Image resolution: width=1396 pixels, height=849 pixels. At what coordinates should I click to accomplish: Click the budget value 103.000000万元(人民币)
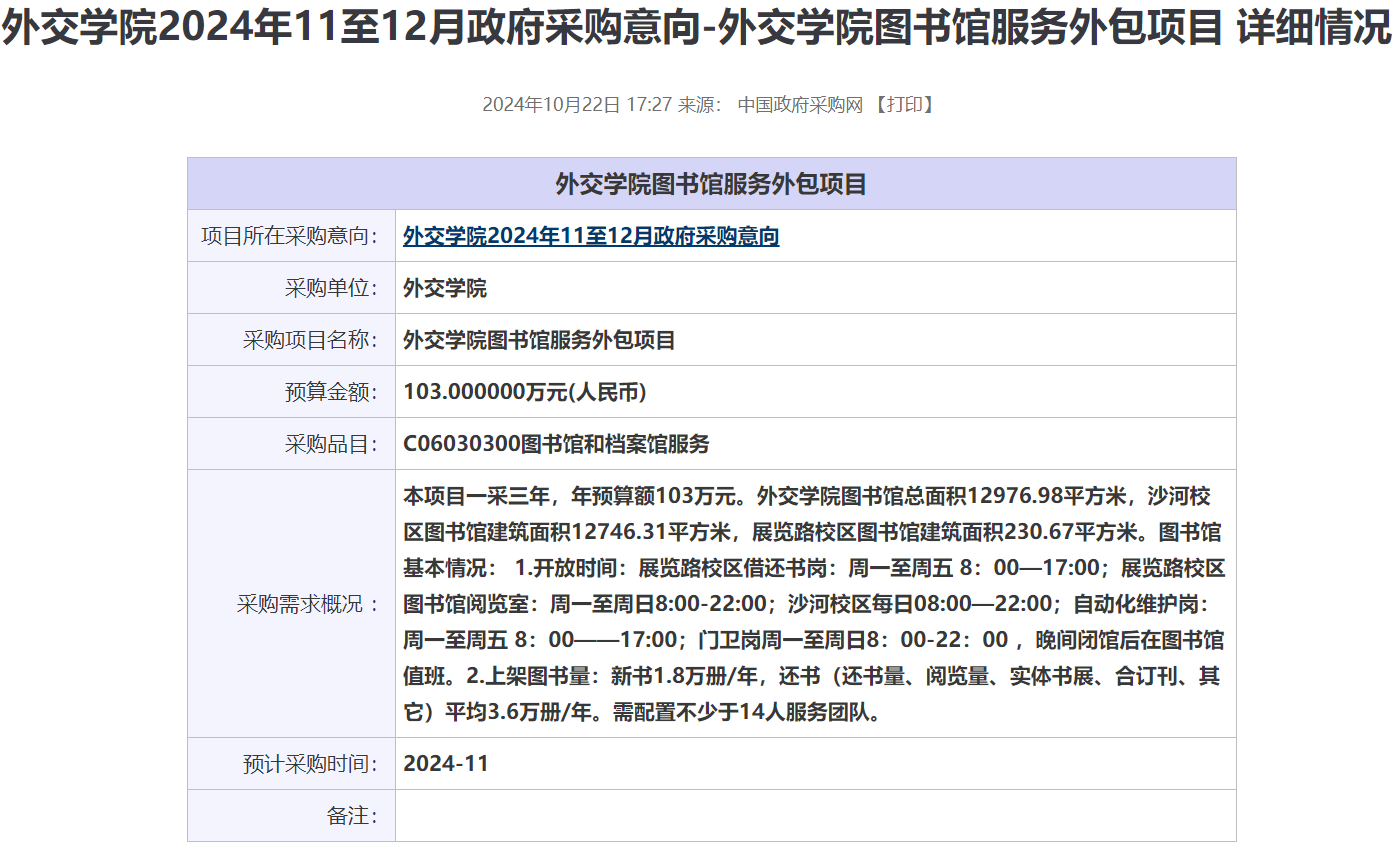pos(525,392)
